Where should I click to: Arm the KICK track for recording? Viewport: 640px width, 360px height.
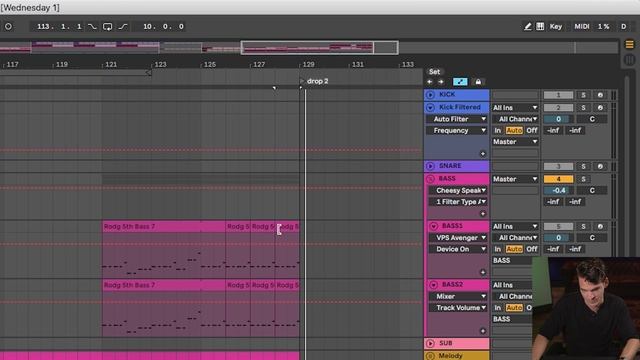600,95
